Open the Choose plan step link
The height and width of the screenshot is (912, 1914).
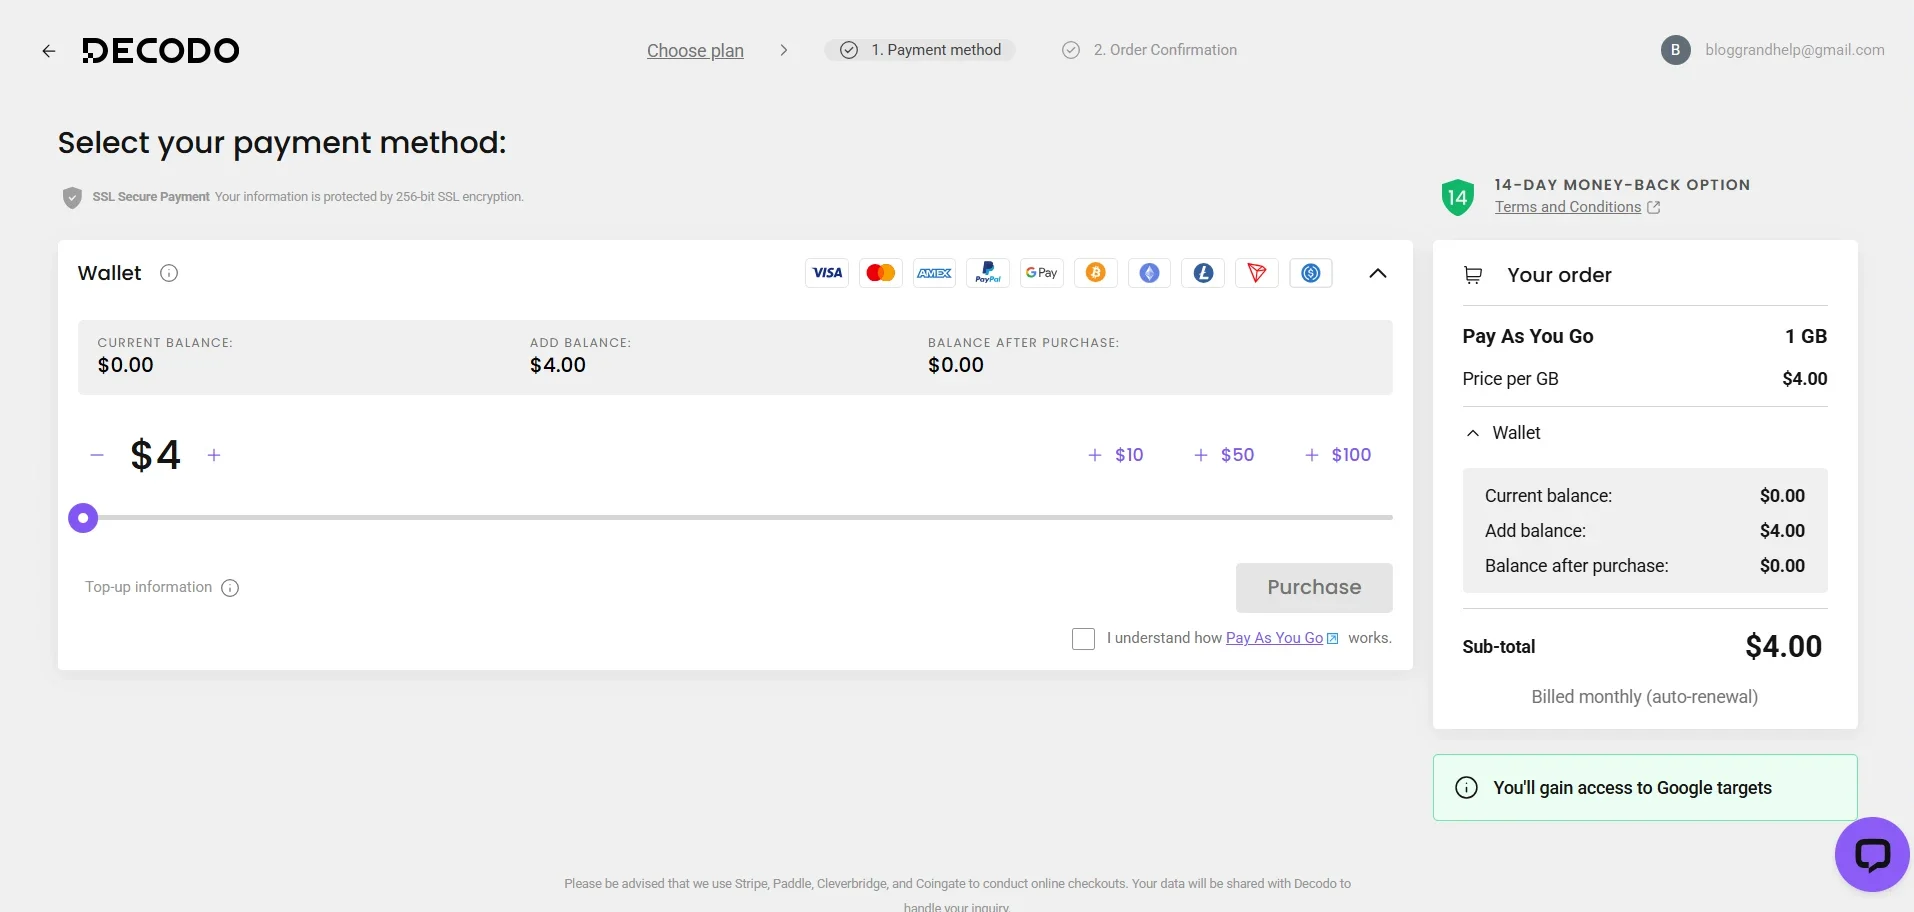tap(695, 51)
